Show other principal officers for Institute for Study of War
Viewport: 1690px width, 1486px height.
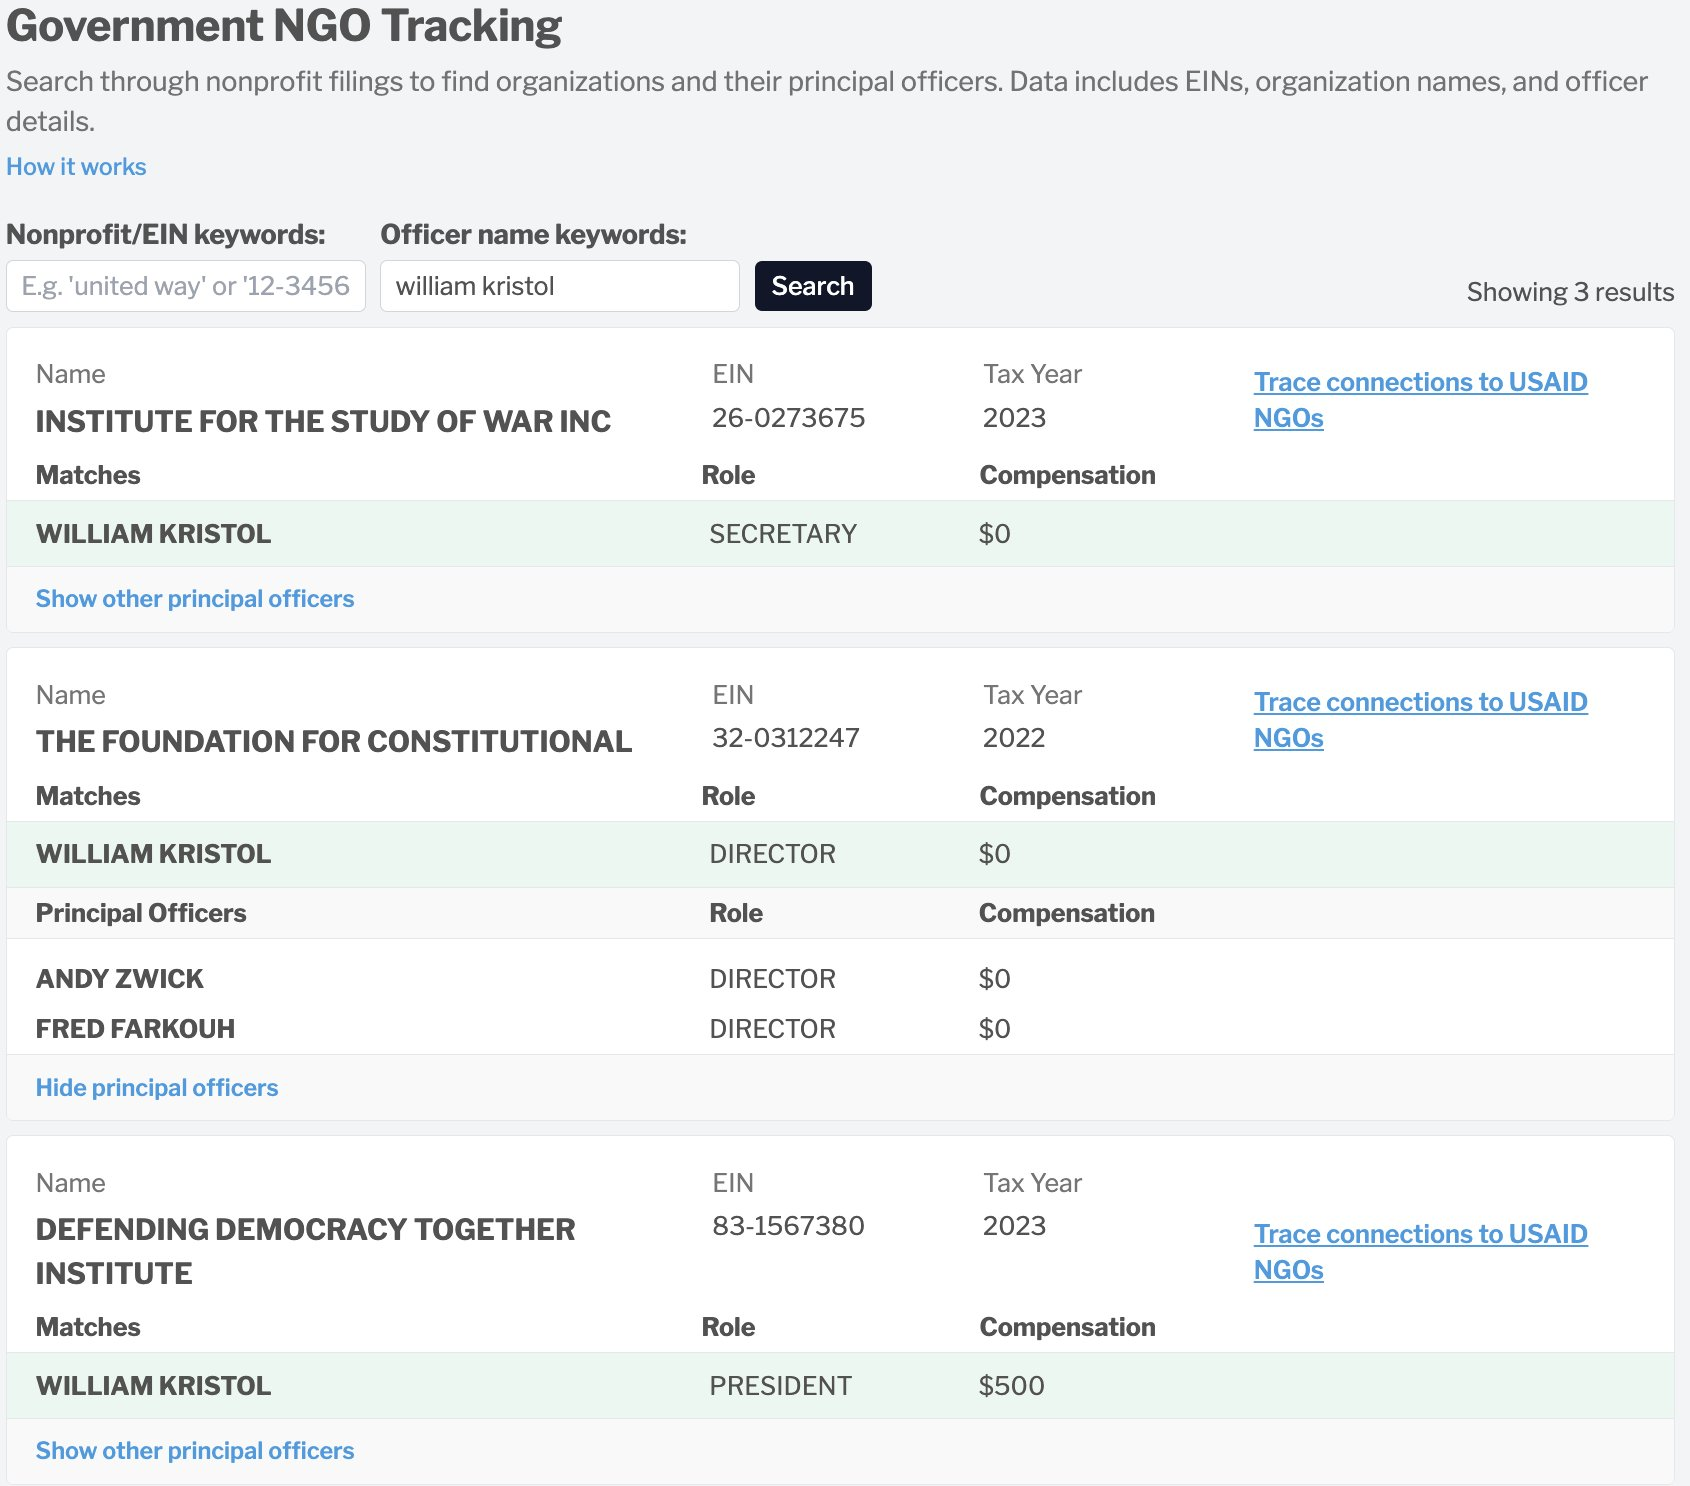[195, 599]
